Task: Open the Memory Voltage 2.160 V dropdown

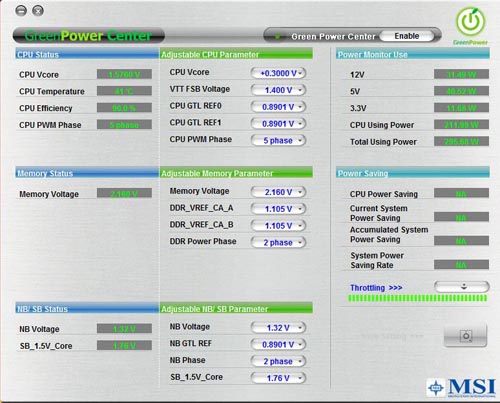Action: click(278, 192)
